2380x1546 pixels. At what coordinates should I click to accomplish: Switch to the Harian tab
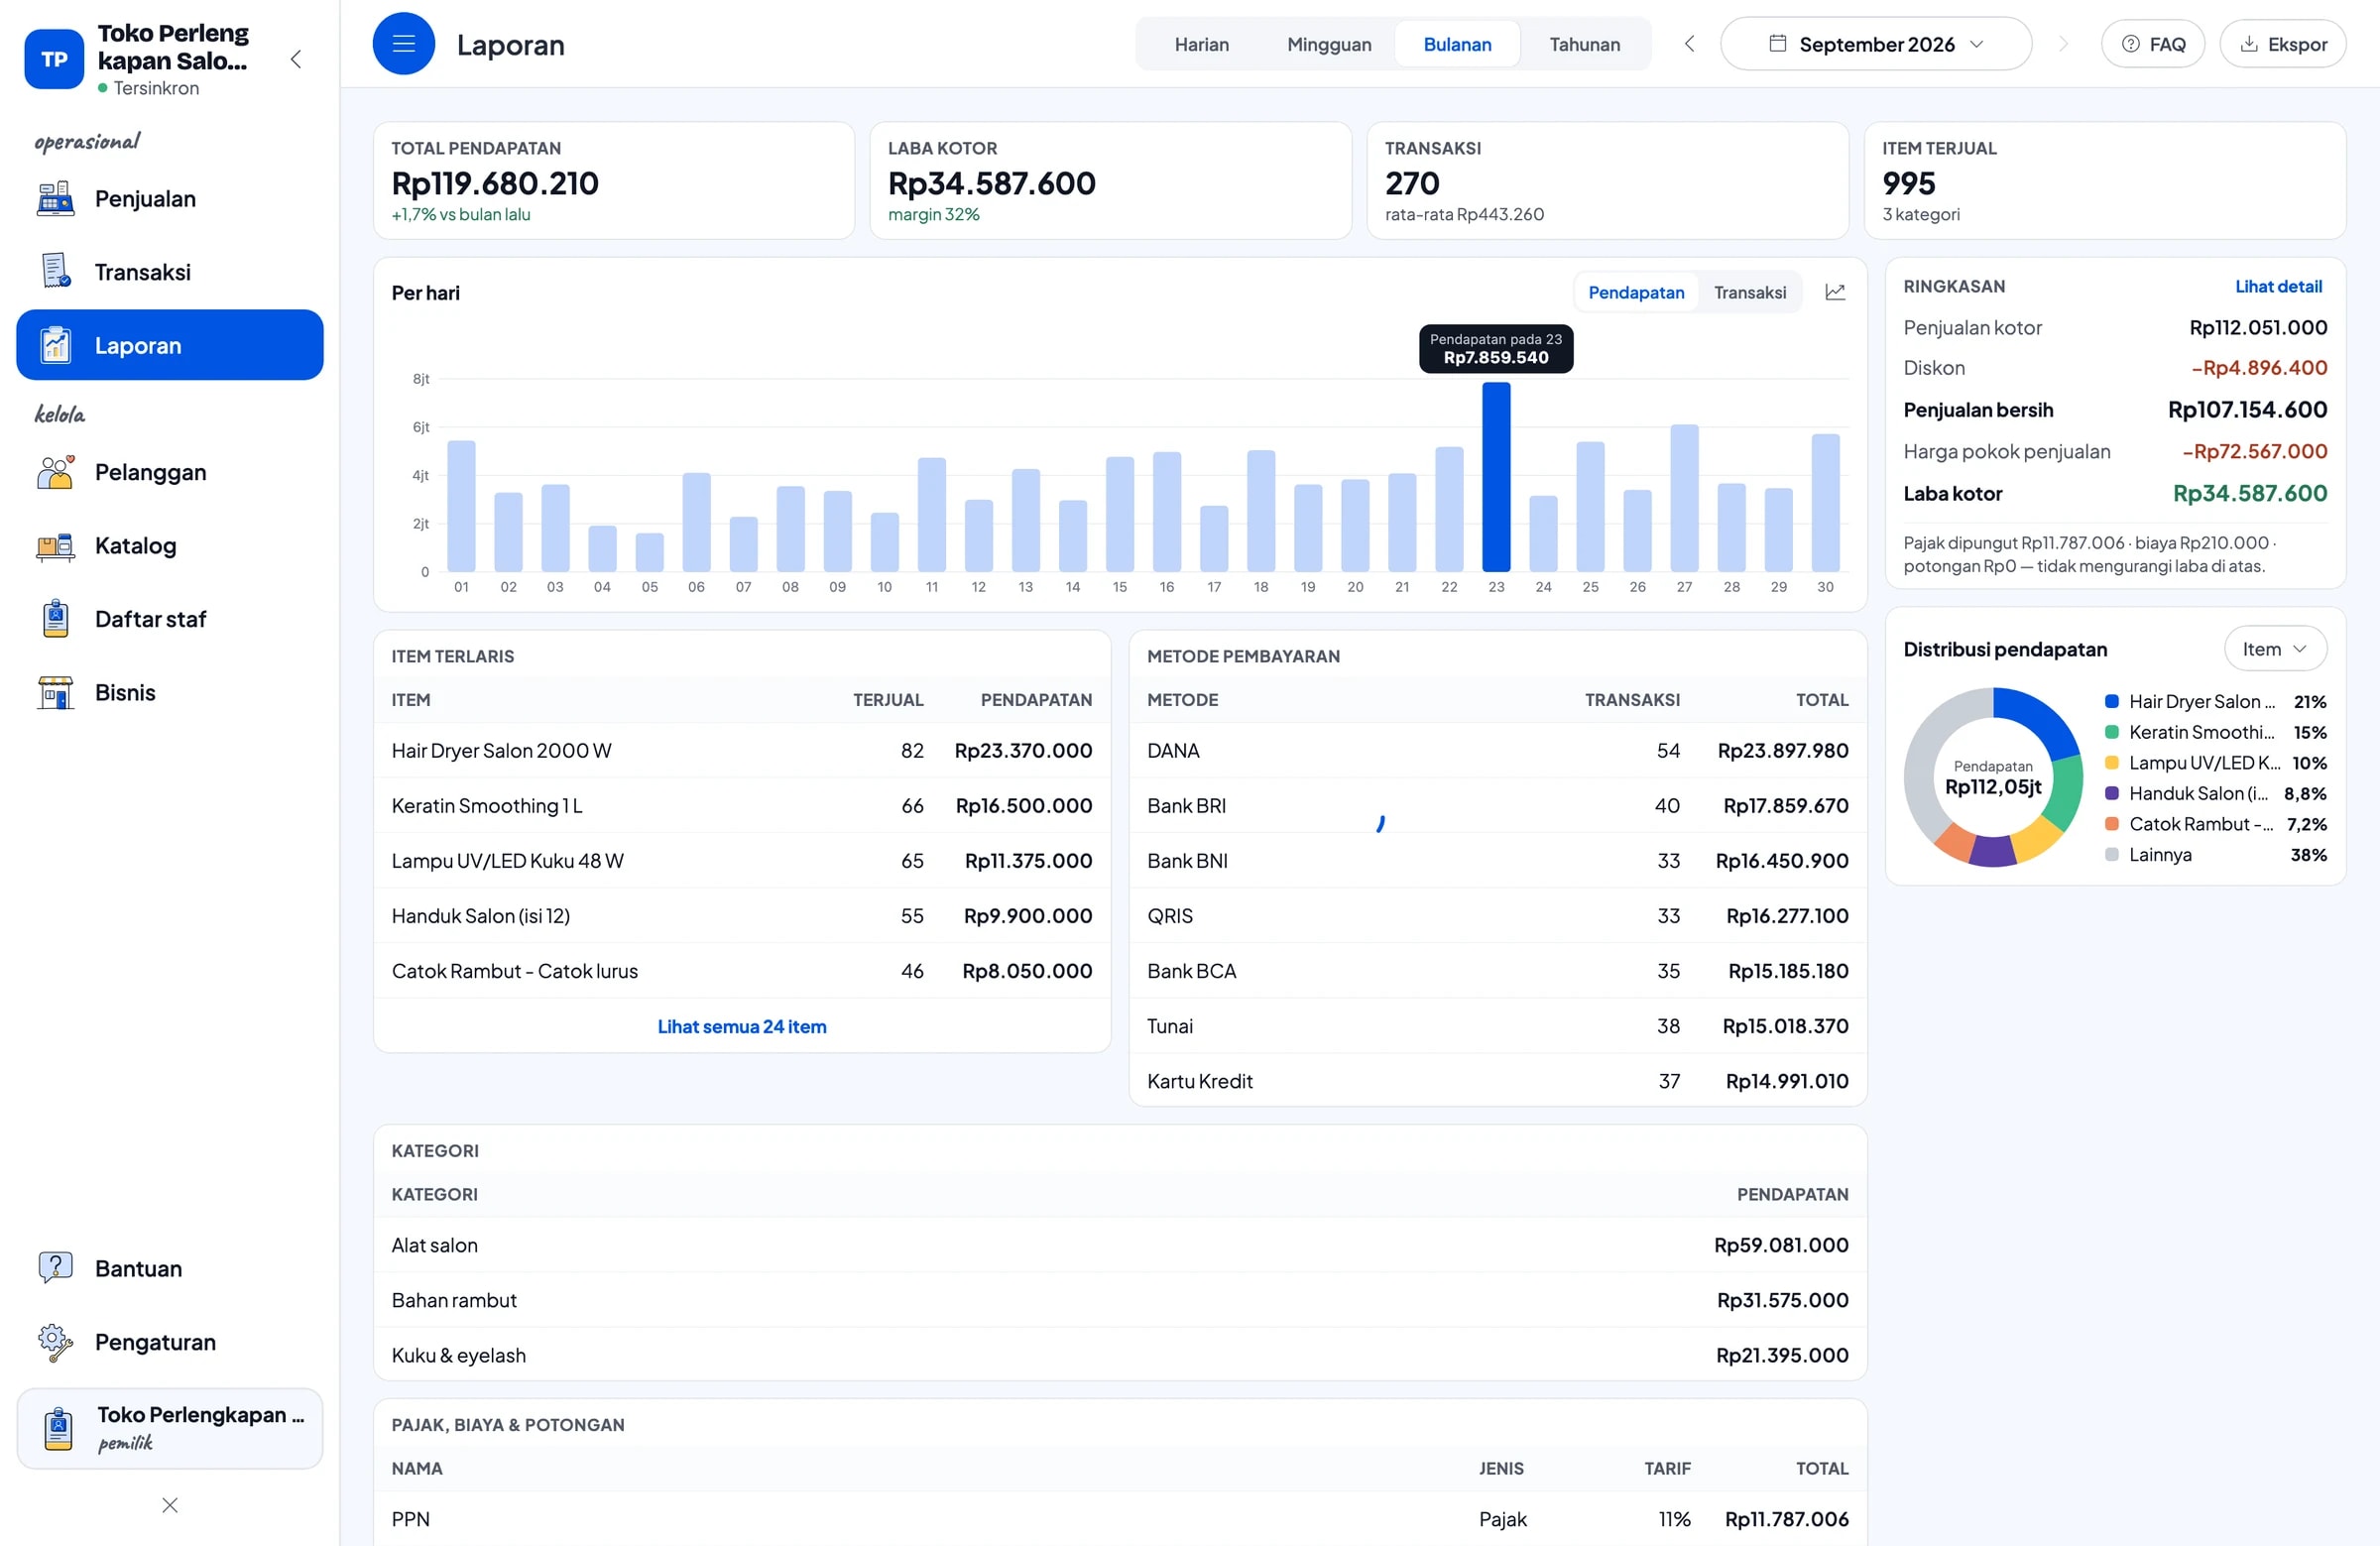(1201, 44)
